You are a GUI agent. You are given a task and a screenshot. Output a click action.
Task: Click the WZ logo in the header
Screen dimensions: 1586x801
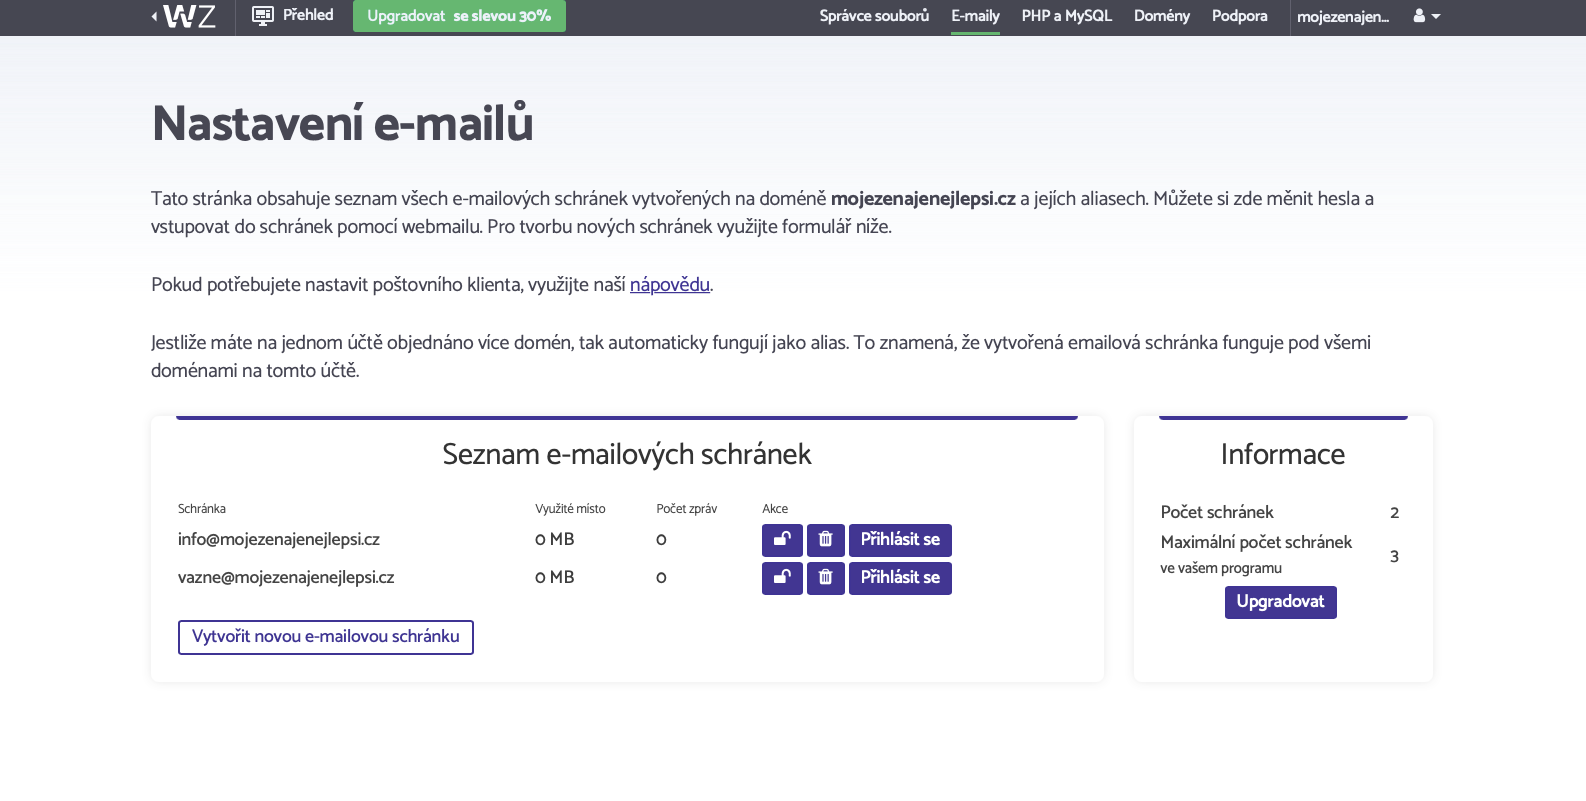point(190,16)
